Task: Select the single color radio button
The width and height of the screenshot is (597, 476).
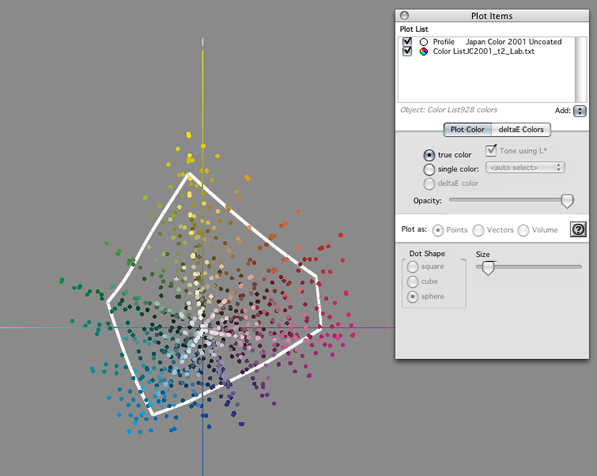Action: (429, 169)
